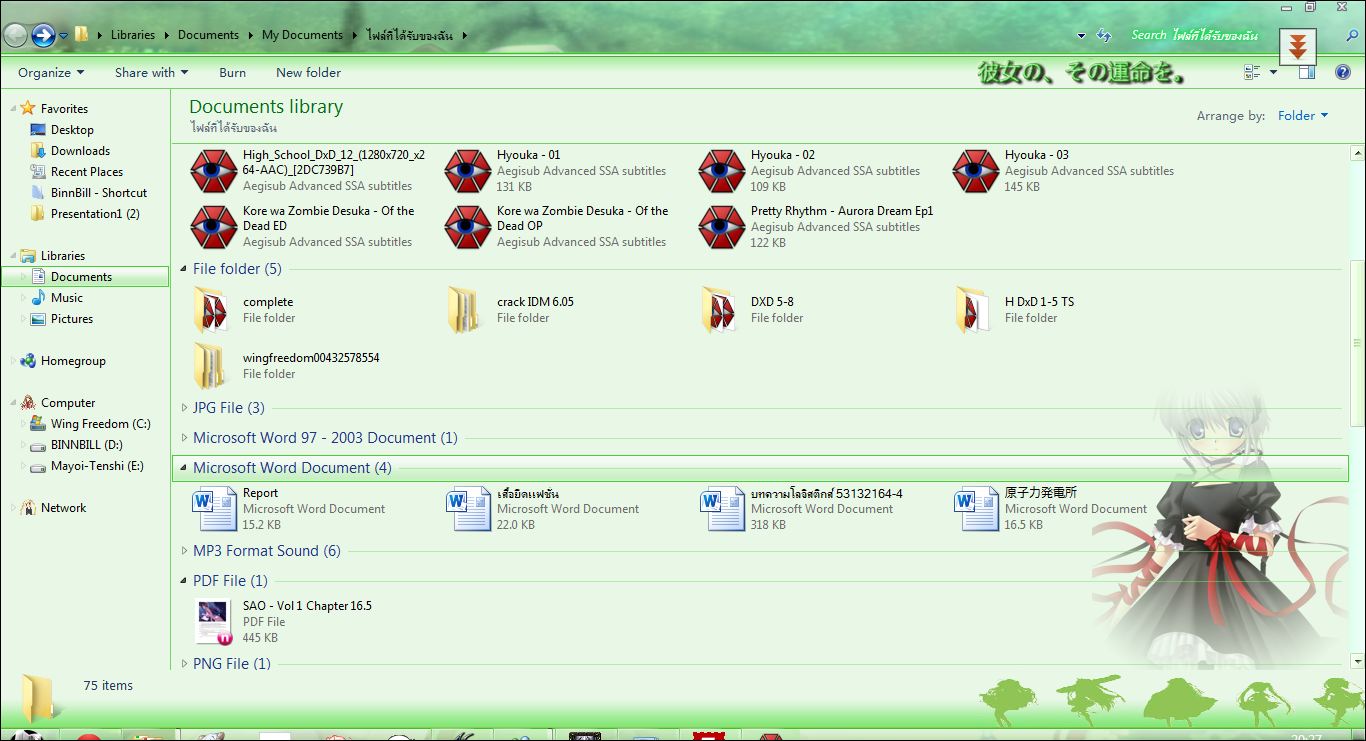The height and width of the screenshot is (741, 1366).
Task: Click the file list scrollbar down arrow
Action: (x=1357, y=661)
